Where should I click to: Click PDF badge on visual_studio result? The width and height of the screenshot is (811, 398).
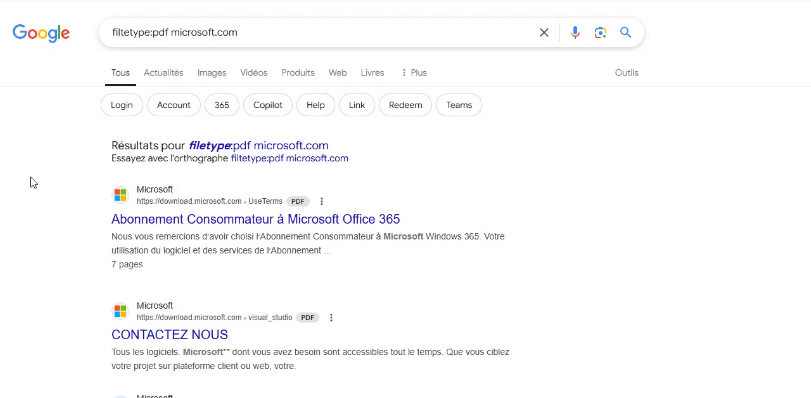coord(308,317)
